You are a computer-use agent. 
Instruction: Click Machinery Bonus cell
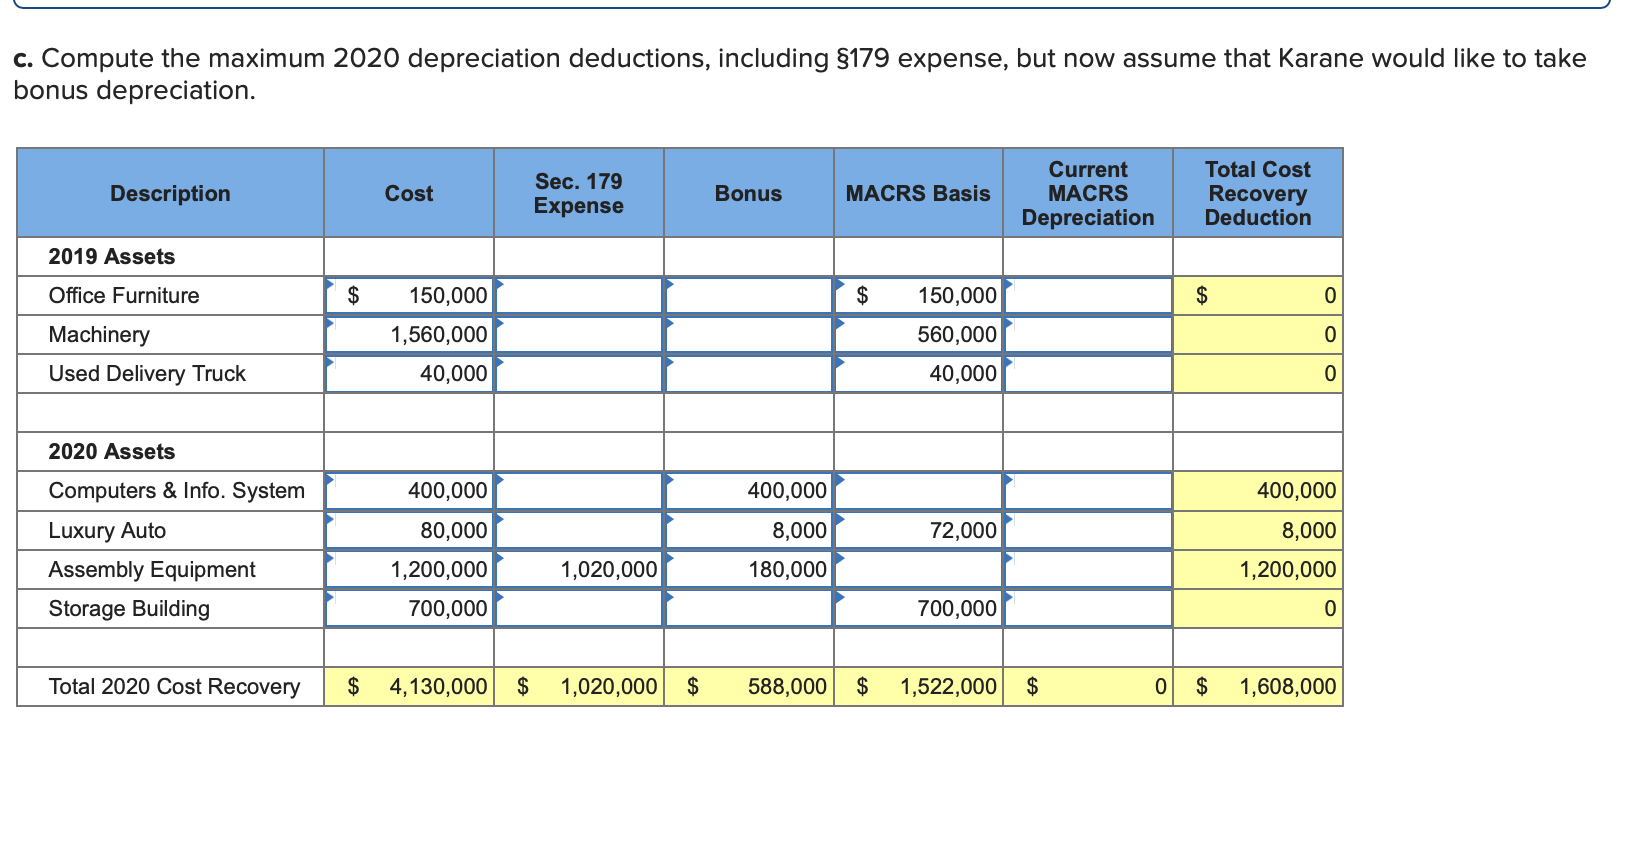[x=749, y=335]
